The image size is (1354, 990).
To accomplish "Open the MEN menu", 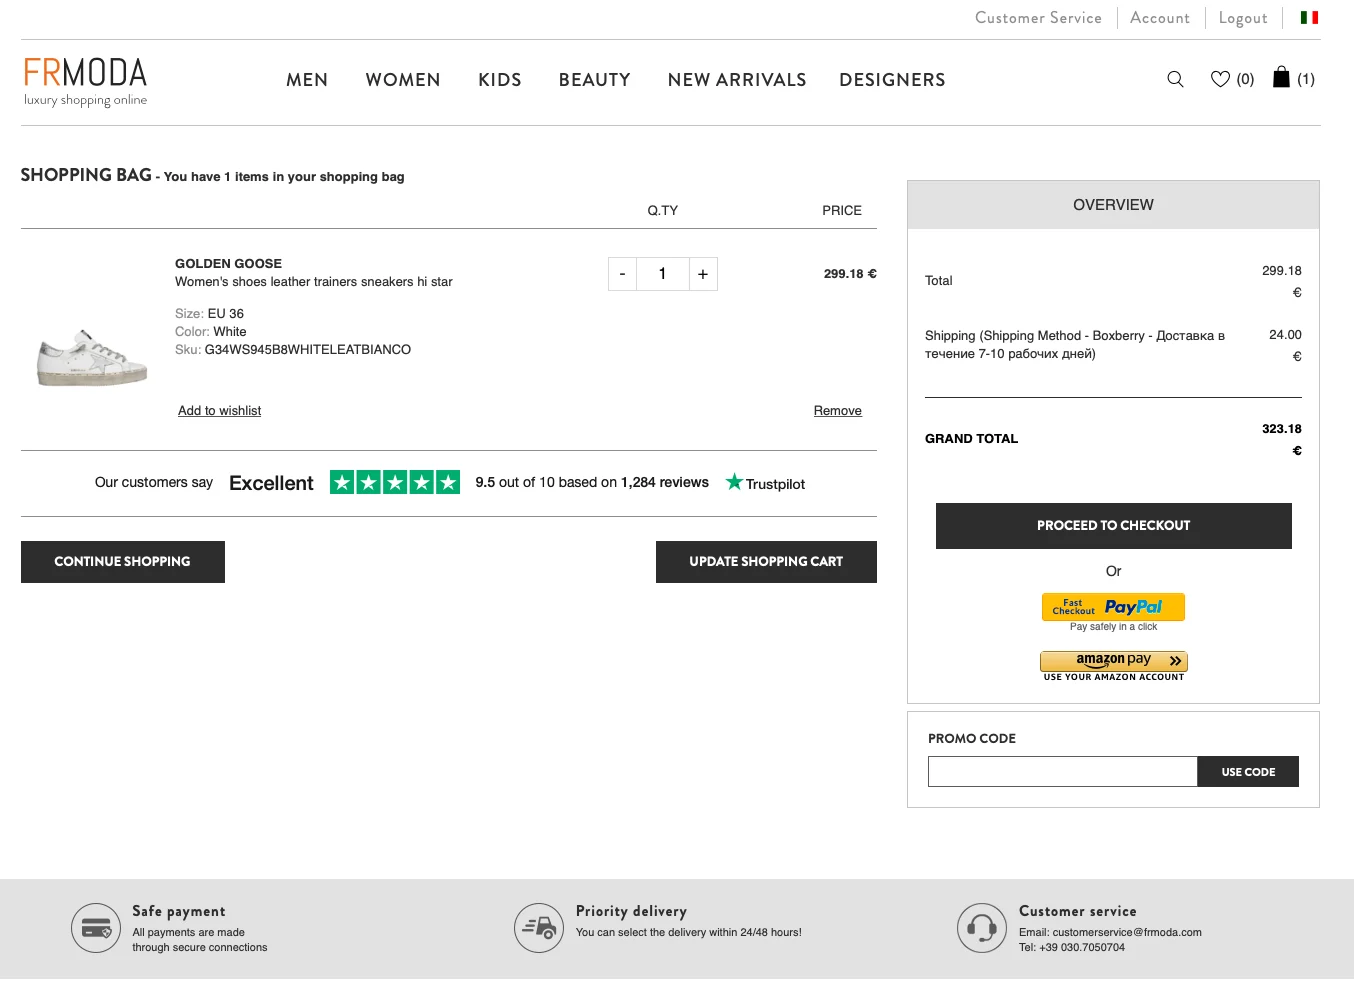I will [307, 80].
